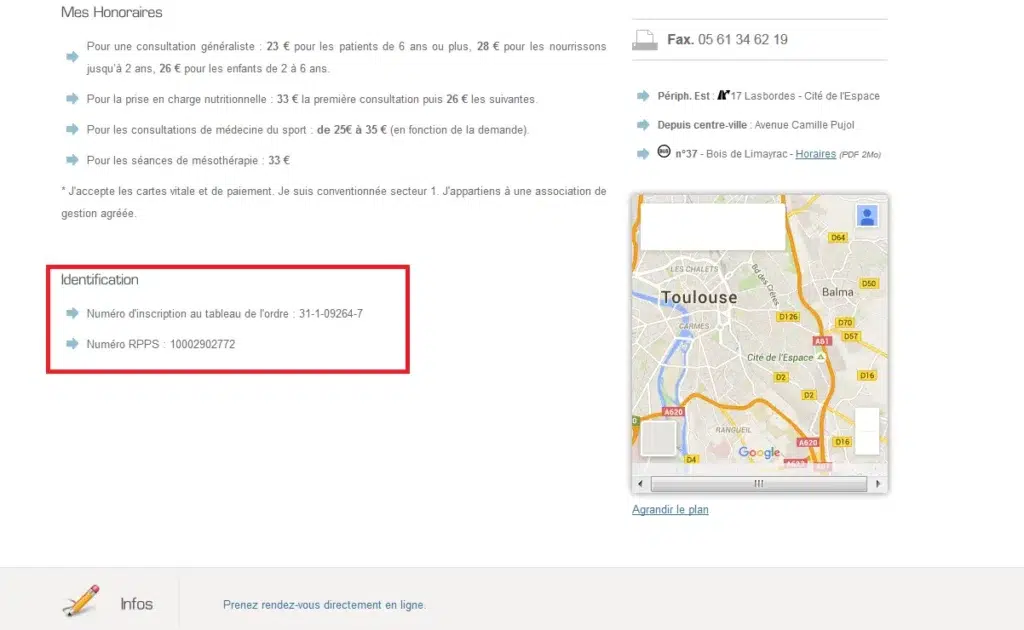Click arrow bullet beside Depuis centre-ville

[x=642, y=125]
